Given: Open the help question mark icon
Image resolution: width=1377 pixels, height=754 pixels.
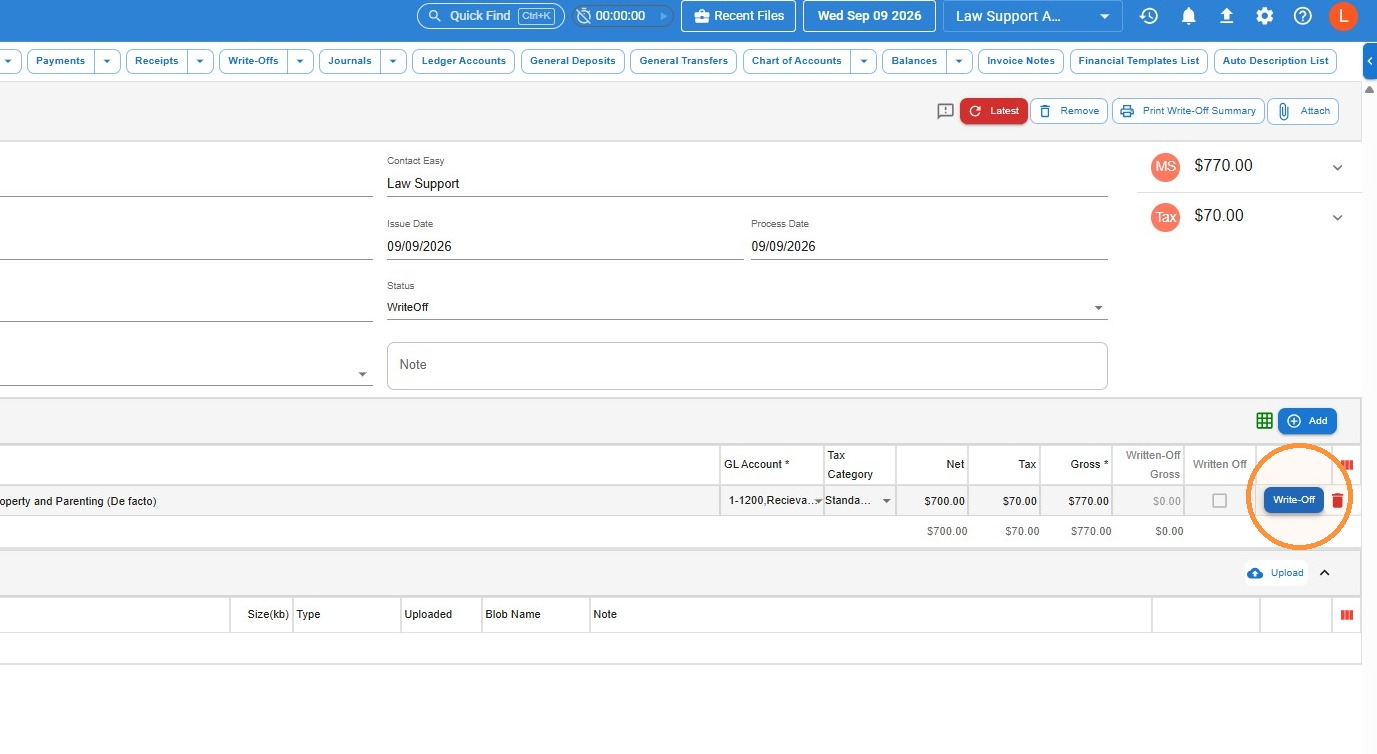Looking at the screenshot, I should pyautogui.click(x=1302, y=16).
